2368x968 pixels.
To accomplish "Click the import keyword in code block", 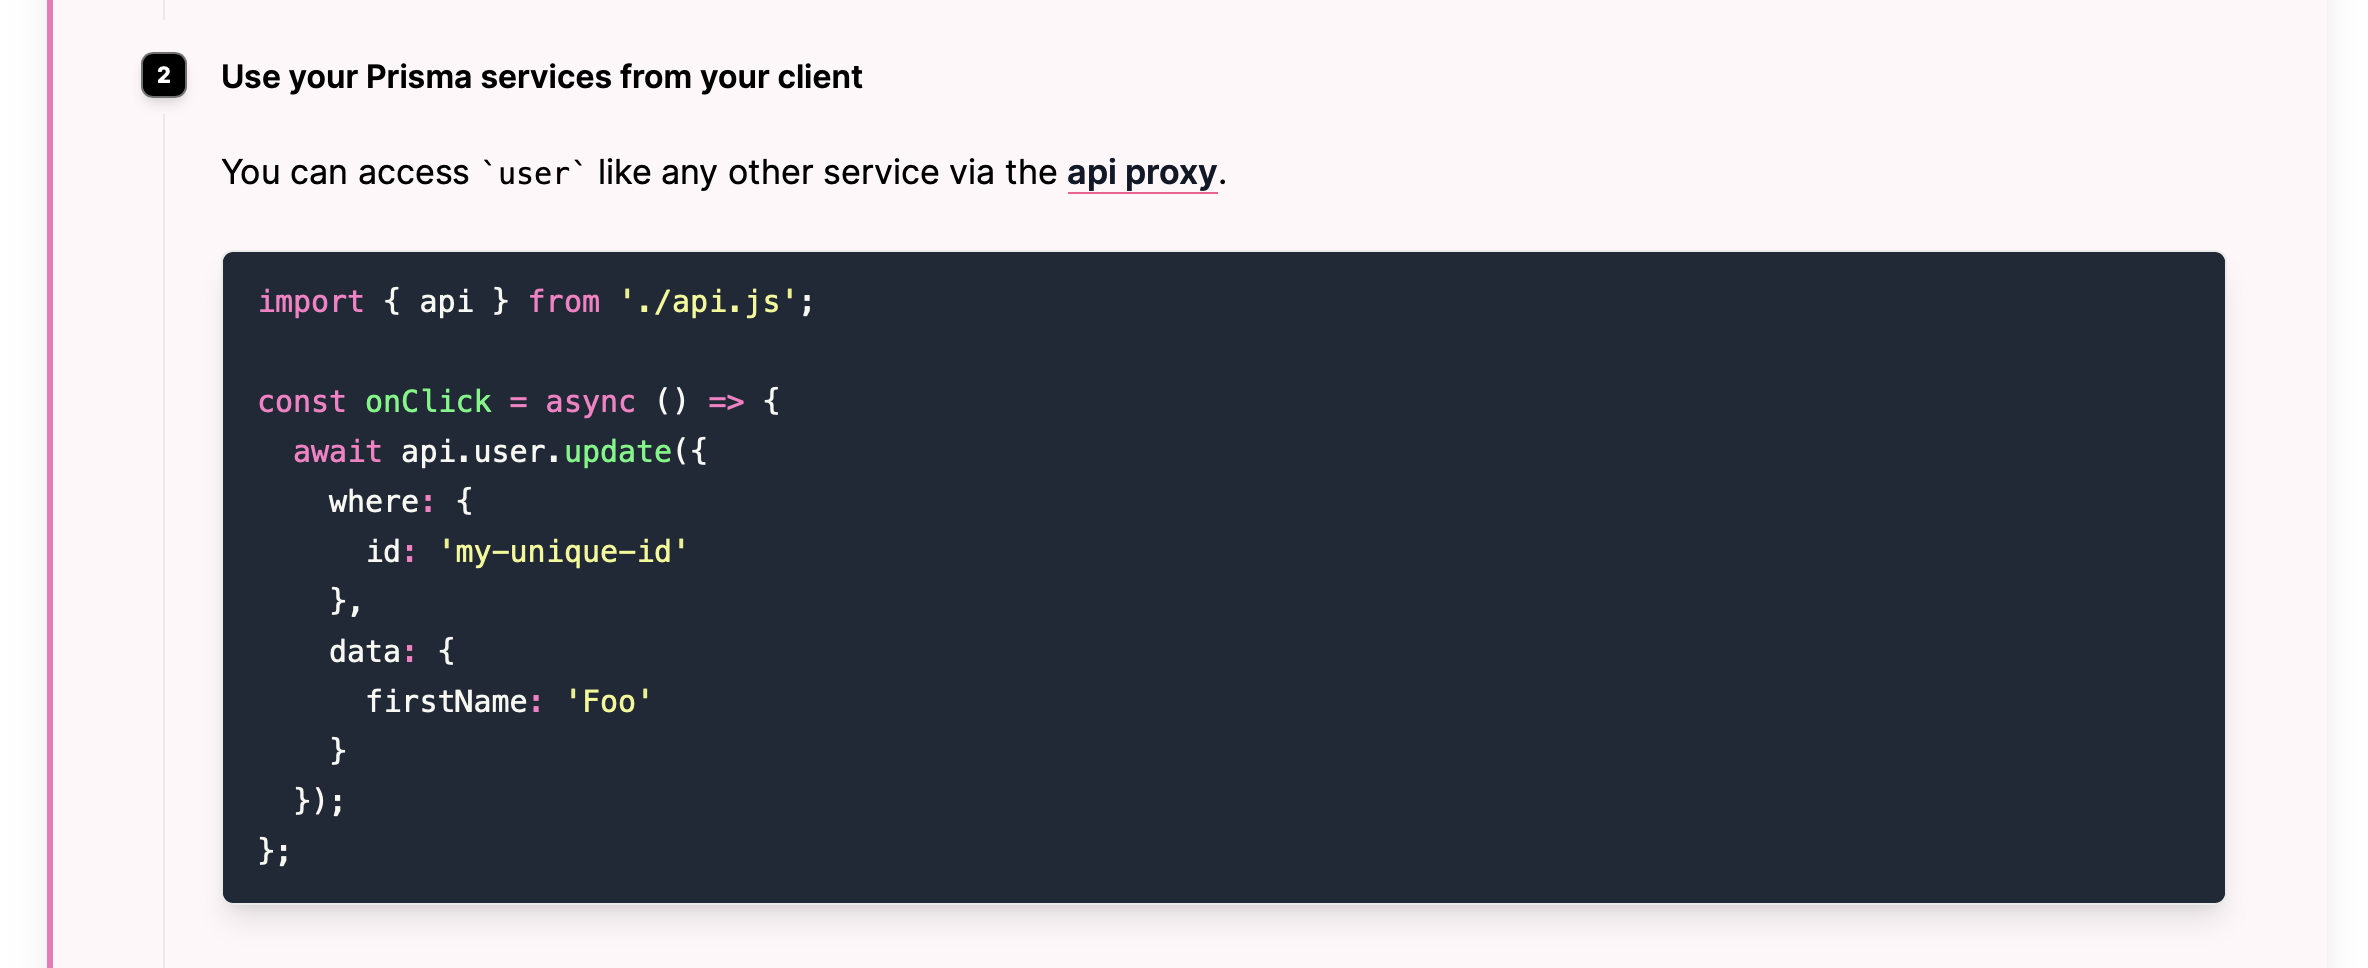I will pyautogui.click(x=311, y=301).
